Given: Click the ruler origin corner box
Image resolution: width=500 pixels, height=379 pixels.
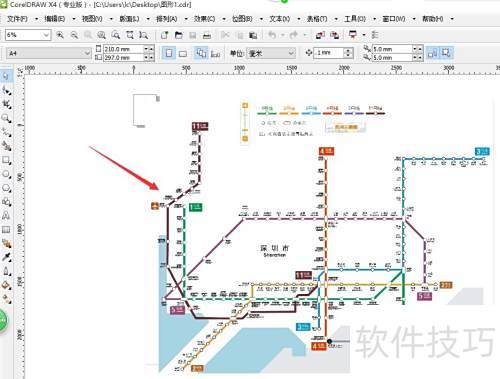Looking at the screenshot, I should 20,70.
